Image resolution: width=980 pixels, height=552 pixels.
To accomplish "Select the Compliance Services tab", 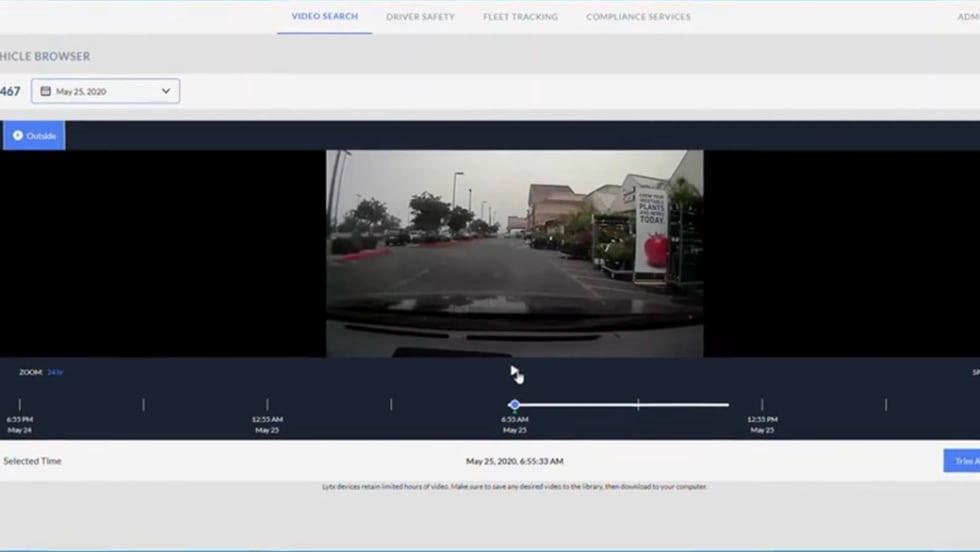I will pos(638,17).
